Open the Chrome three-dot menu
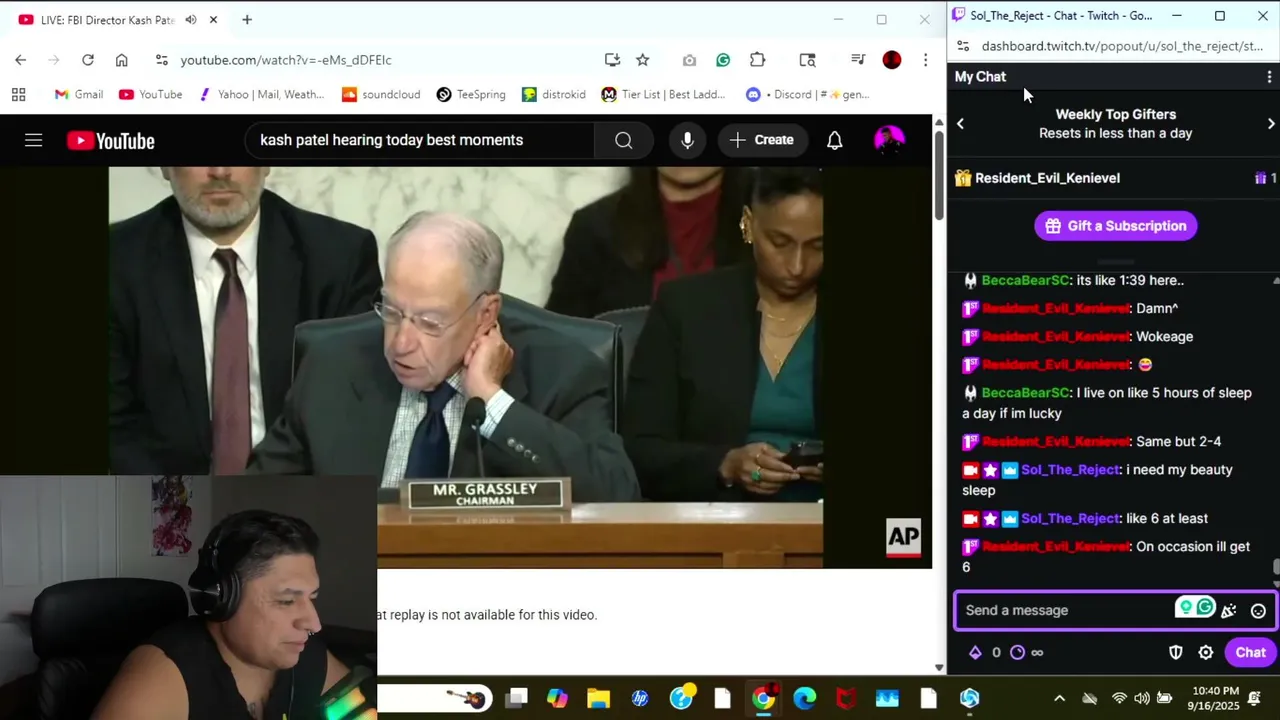Viewport: 1280px width, 720px height. 926,60
